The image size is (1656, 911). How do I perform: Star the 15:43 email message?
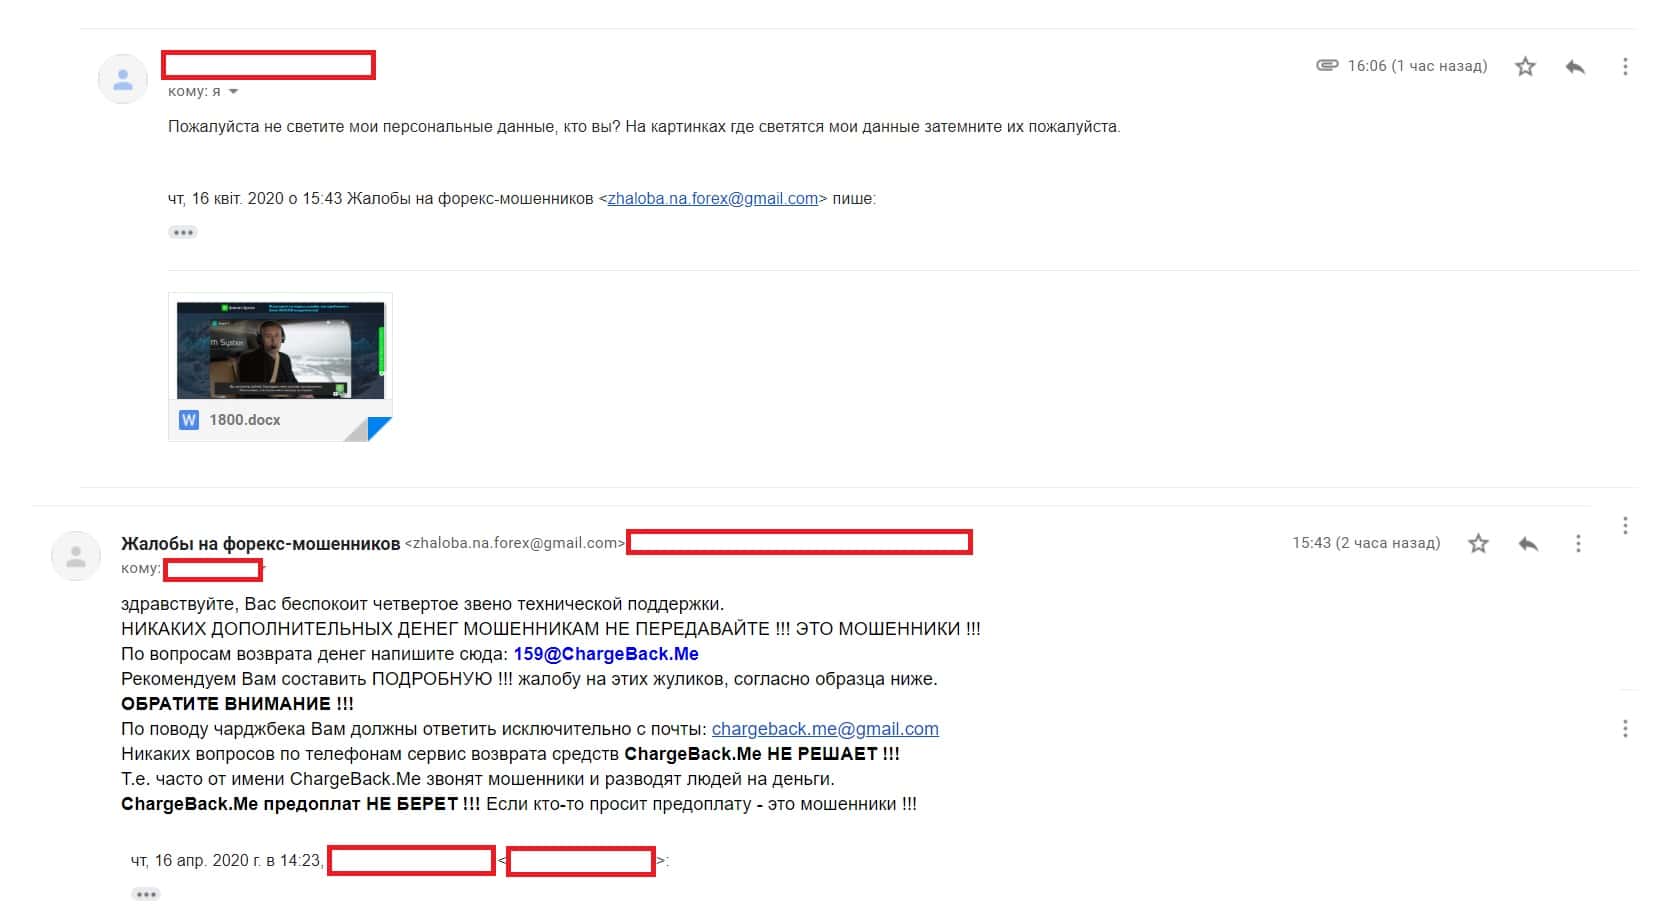point(1478,543)
